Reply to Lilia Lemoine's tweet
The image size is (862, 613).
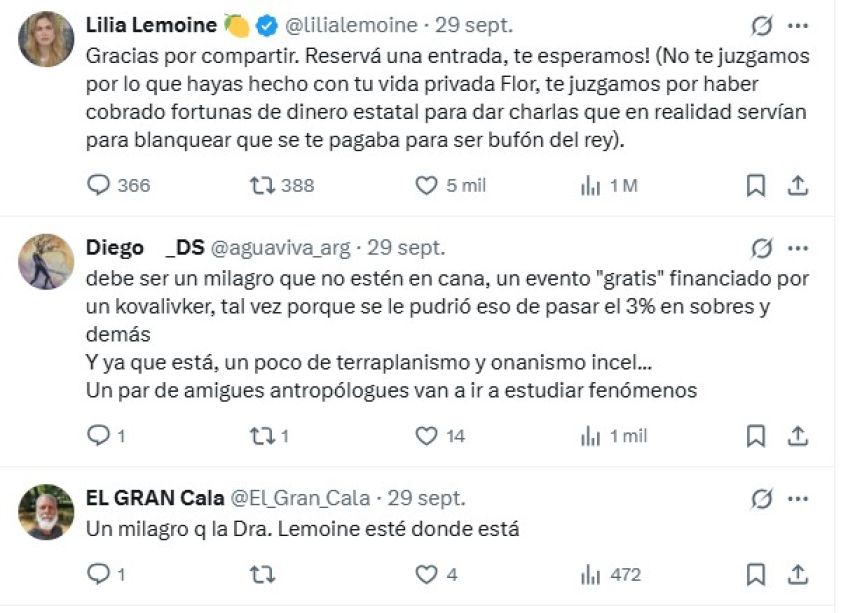(99, 185)
